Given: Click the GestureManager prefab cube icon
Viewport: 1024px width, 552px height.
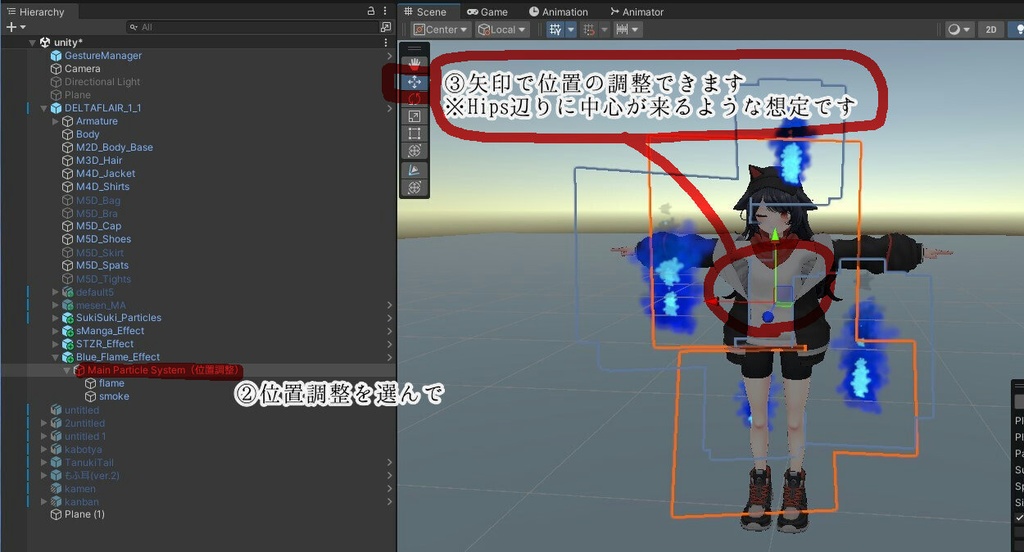Looking at the screenshot, I should (56, 56).
